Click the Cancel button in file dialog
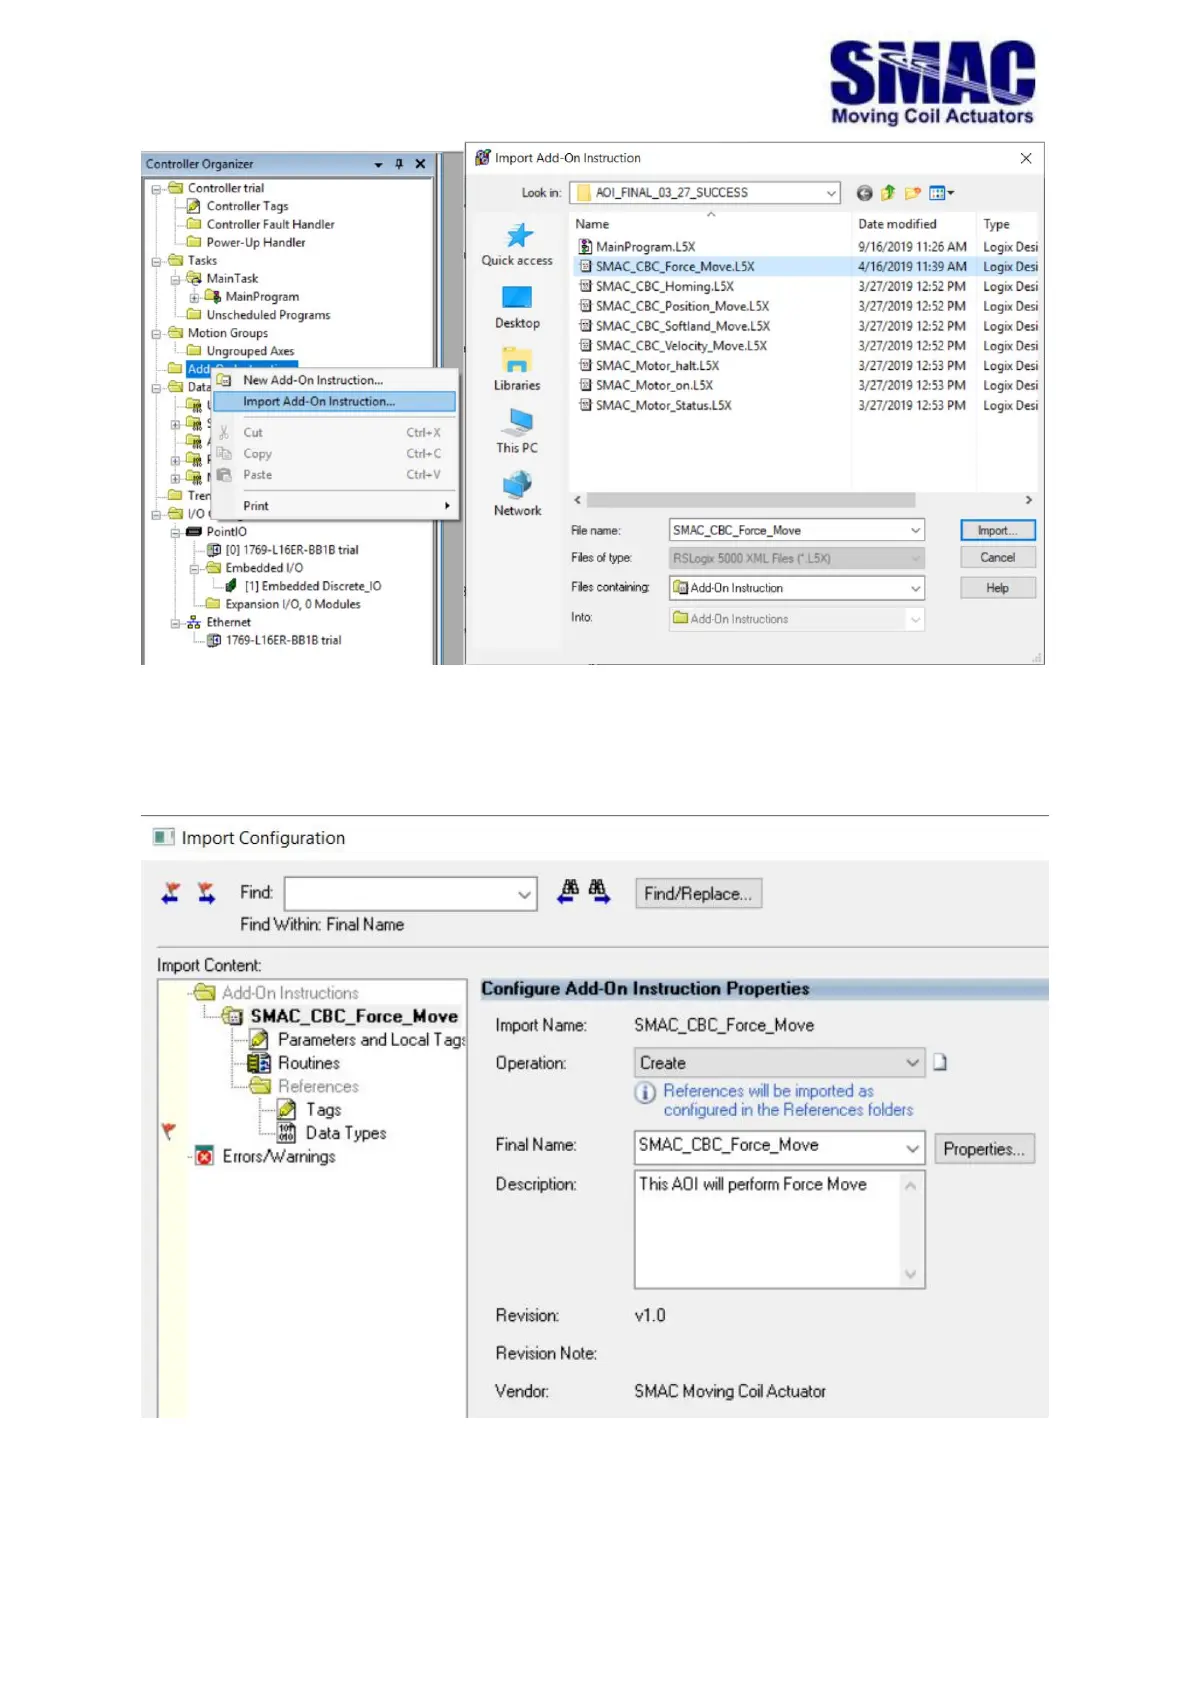The height and width of the screenshot is (1684, 1190). tap(997, 558)
